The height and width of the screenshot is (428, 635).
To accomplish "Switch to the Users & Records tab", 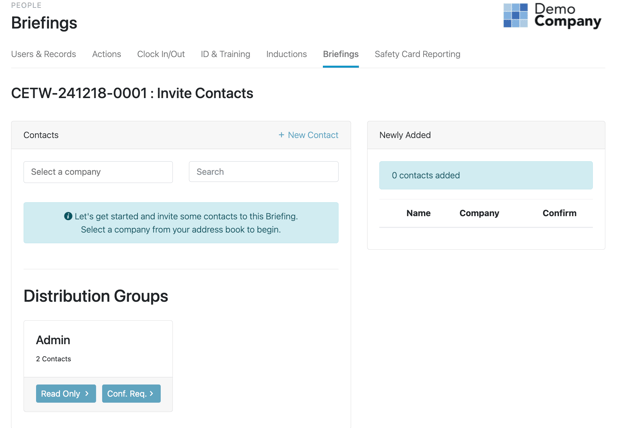I will coord(43,54).
